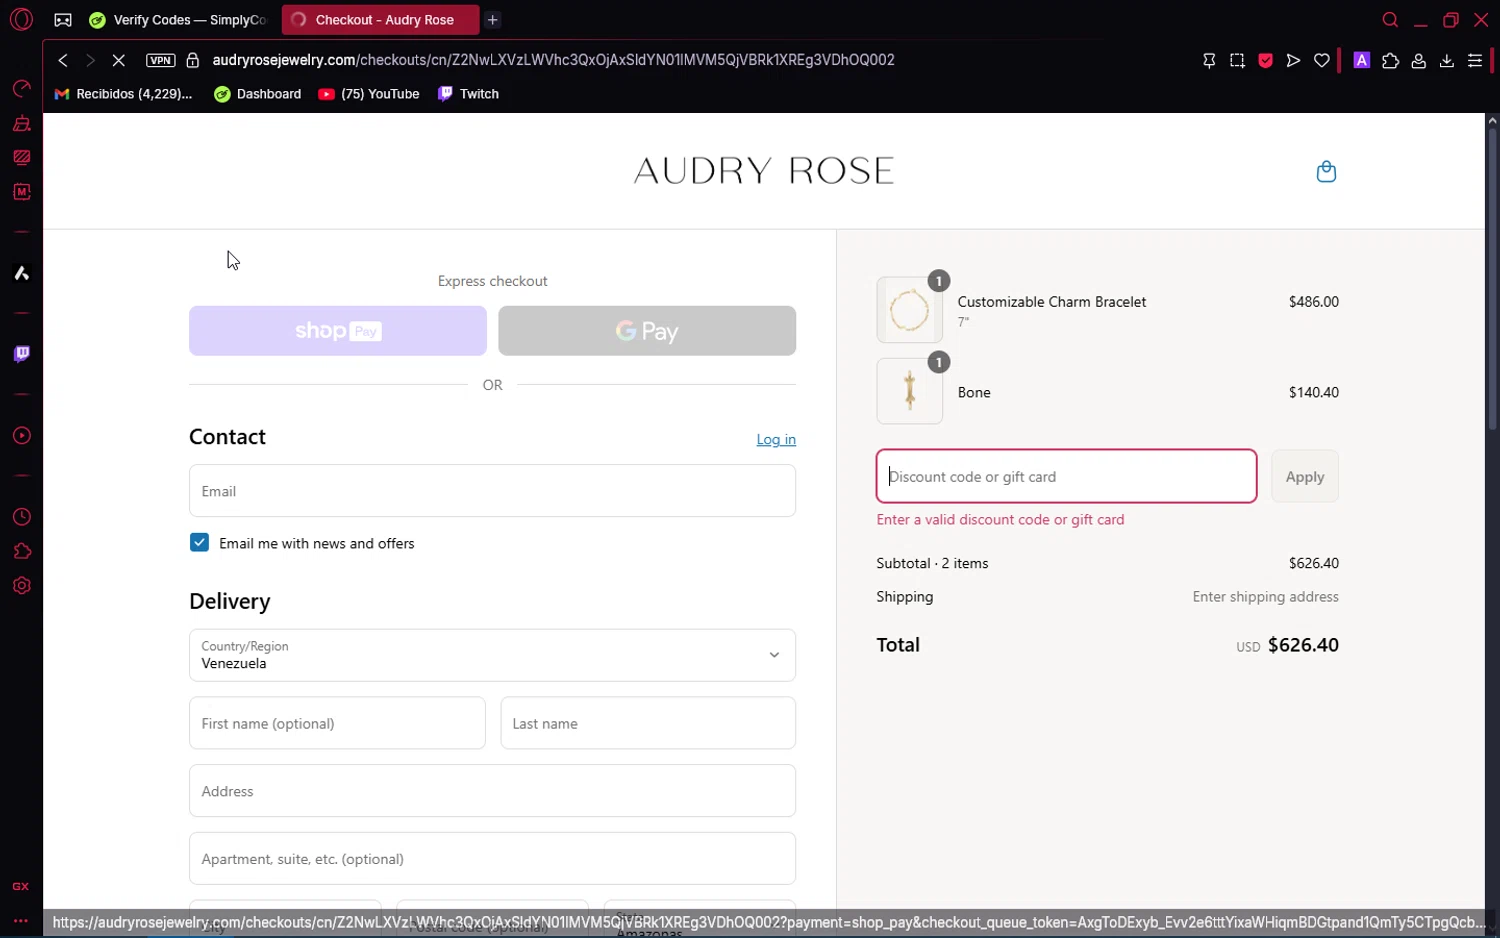Click the AUDRY ROSE store logo

(x=764, y=171)
